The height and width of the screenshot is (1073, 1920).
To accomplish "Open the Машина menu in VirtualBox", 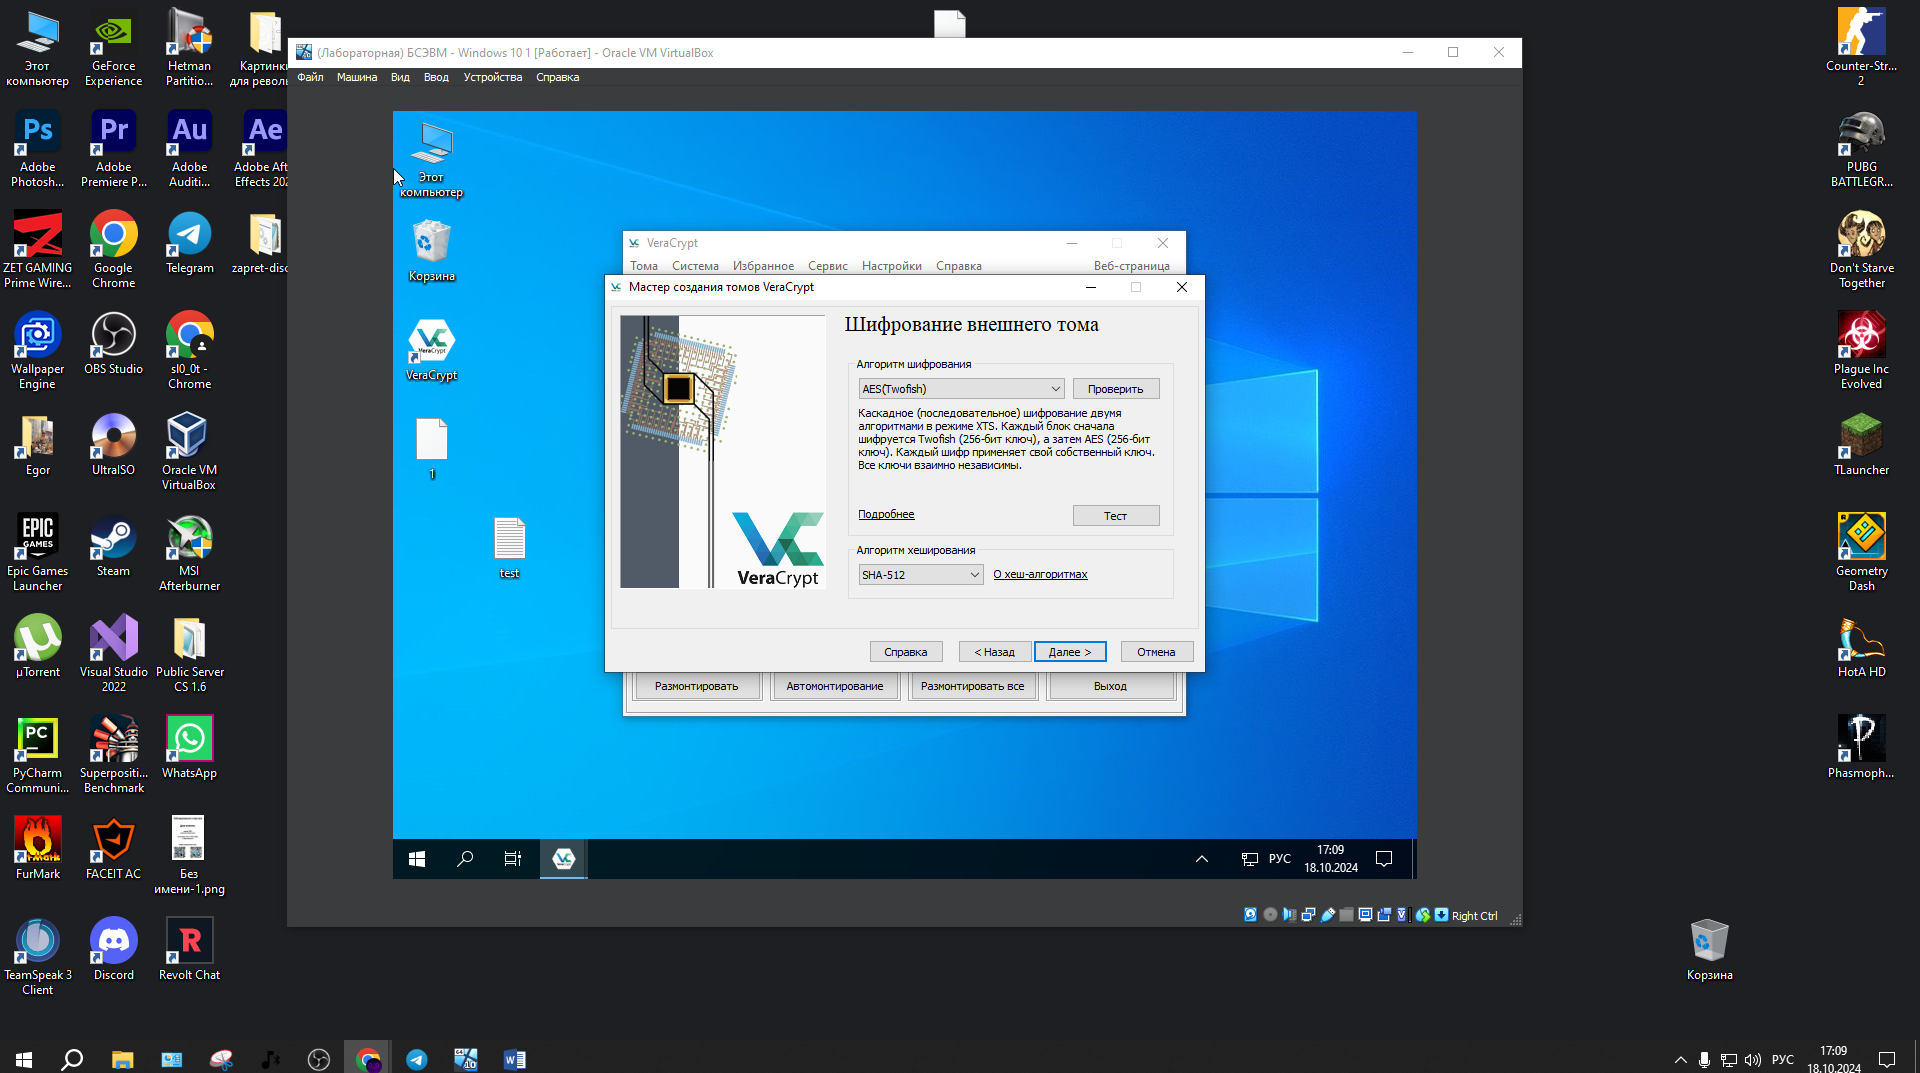I will [x=357, y=77].
